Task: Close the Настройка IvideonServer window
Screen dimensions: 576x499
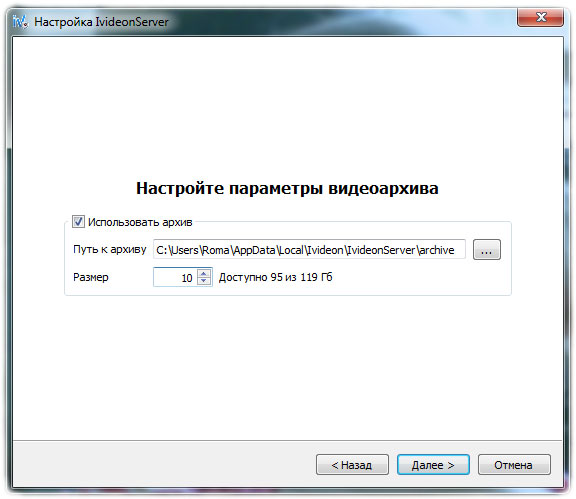Action: pos(540,17)
